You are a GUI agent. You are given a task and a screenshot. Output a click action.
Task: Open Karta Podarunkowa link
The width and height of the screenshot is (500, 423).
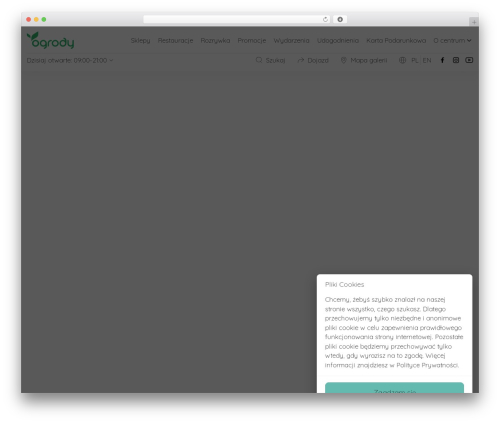(396, 41)
